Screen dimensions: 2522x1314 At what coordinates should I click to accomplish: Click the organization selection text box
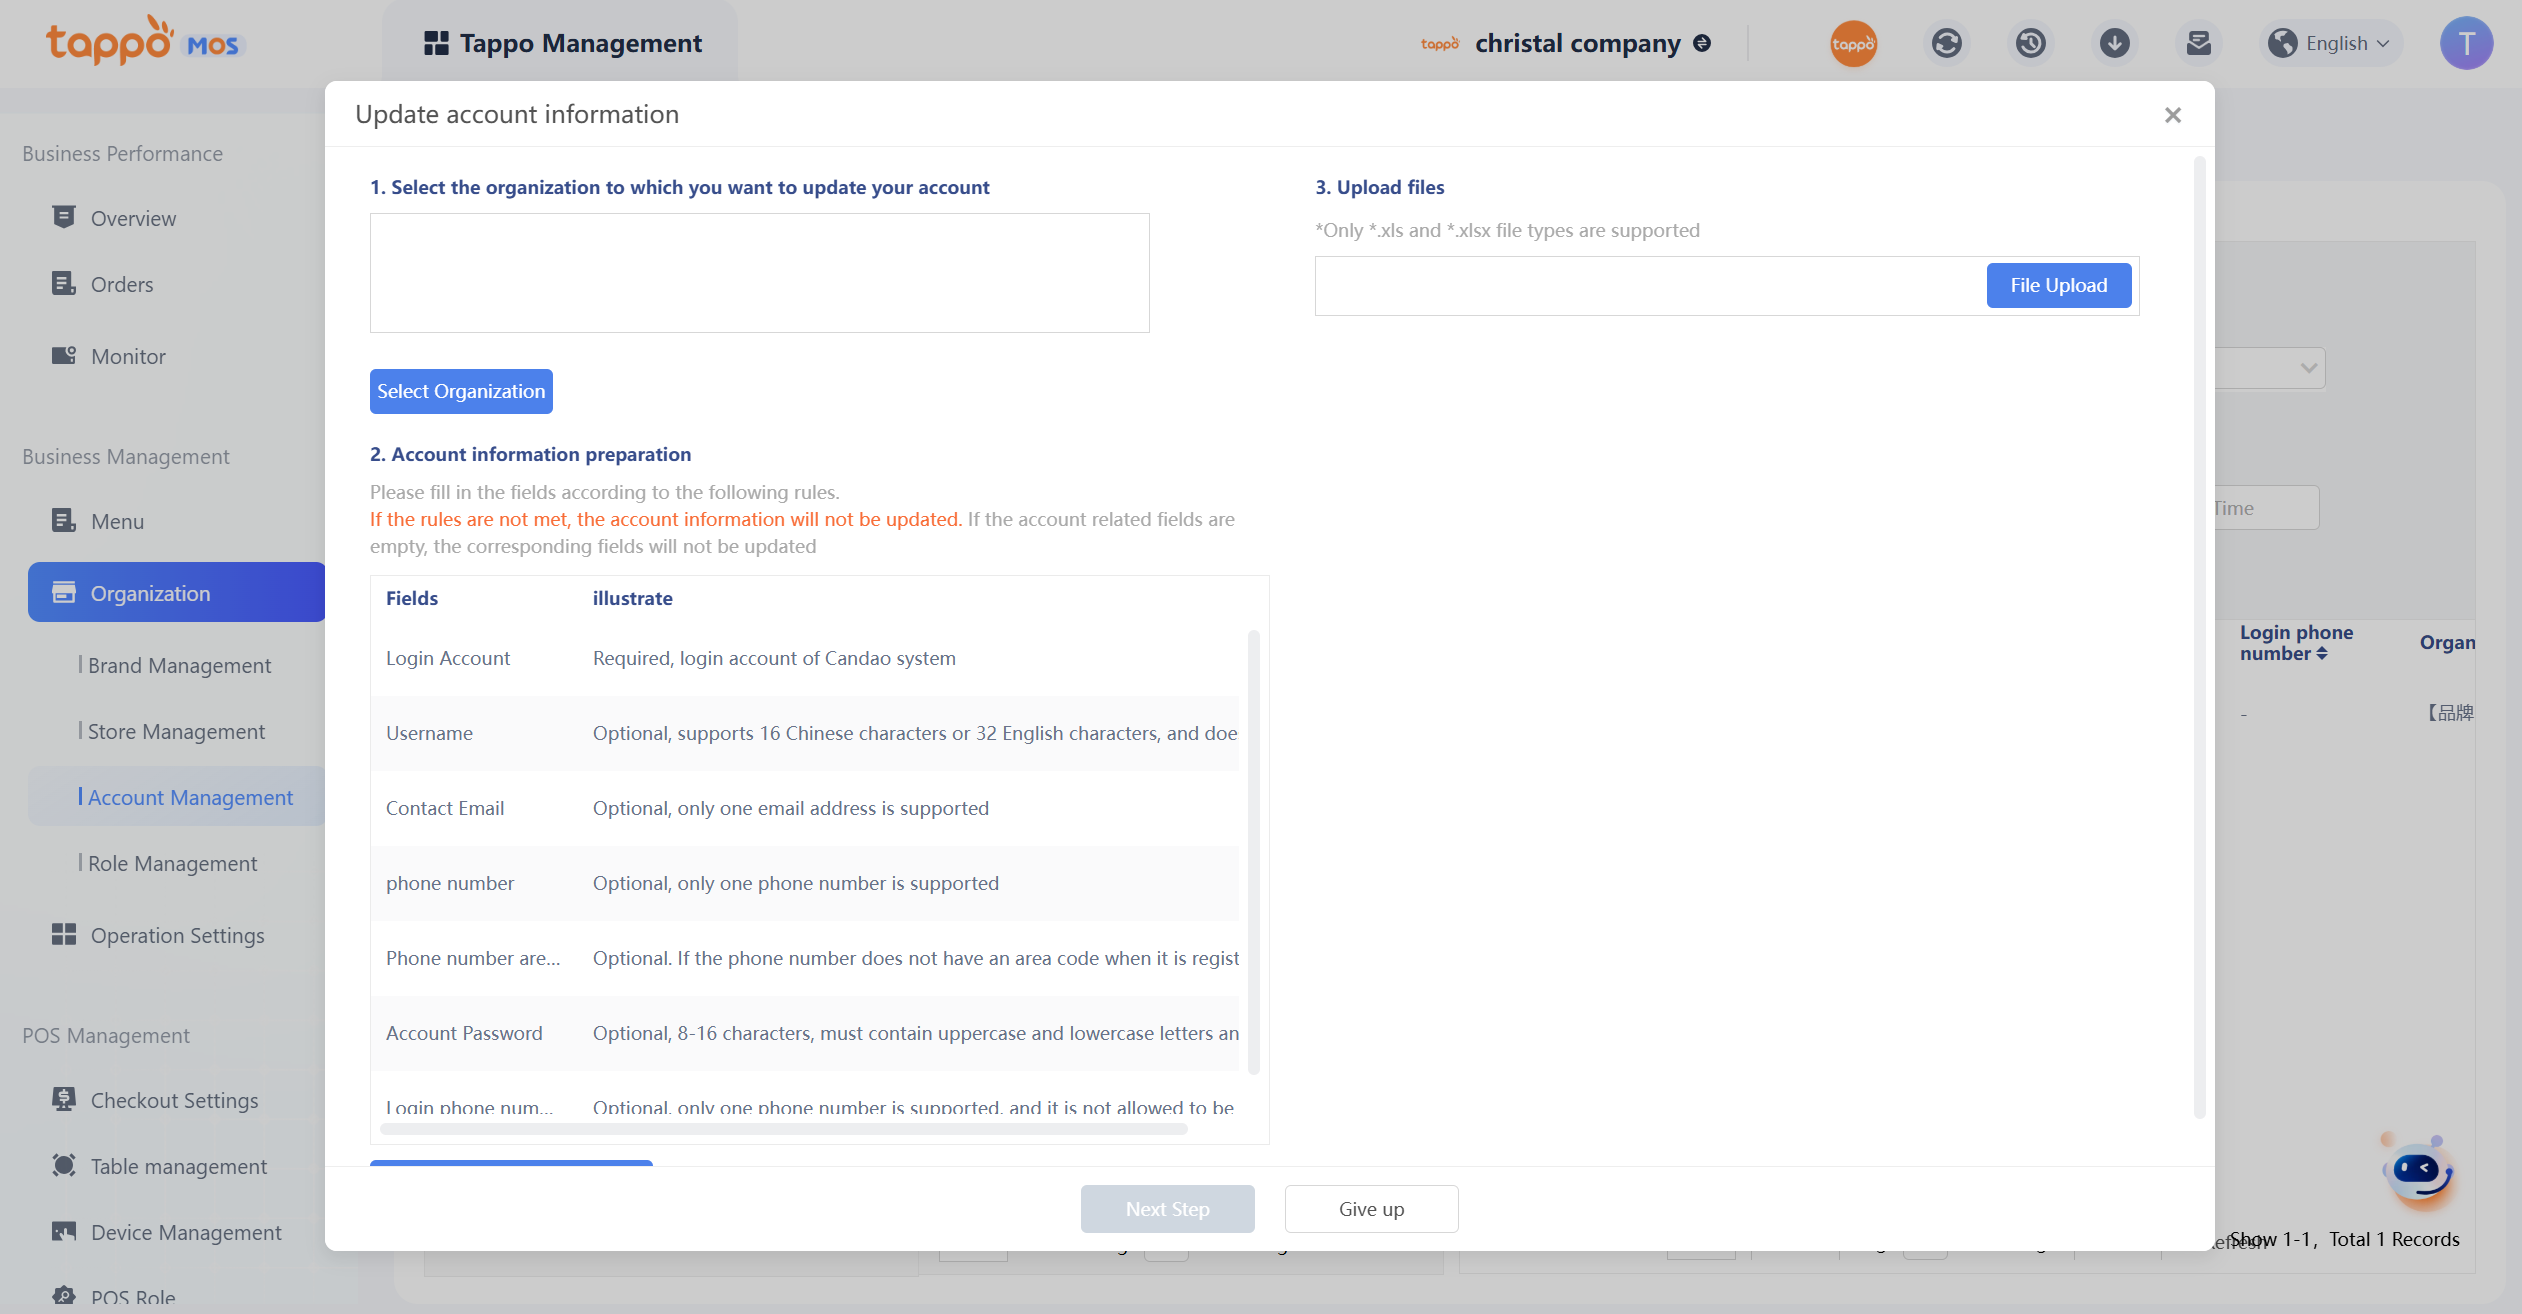point(759,272)
